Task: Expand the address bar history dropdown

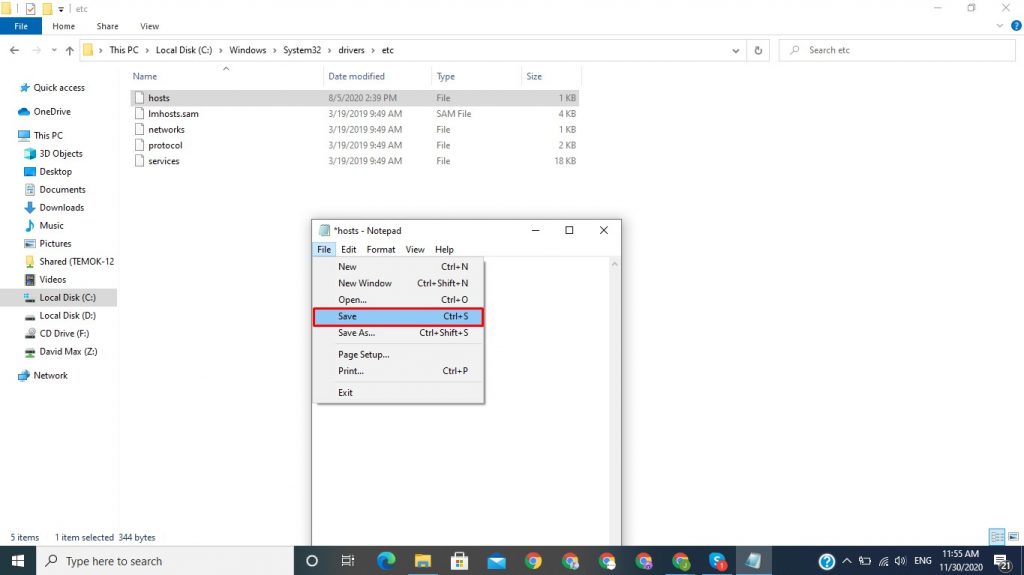Action: click(x=735, y=50)
